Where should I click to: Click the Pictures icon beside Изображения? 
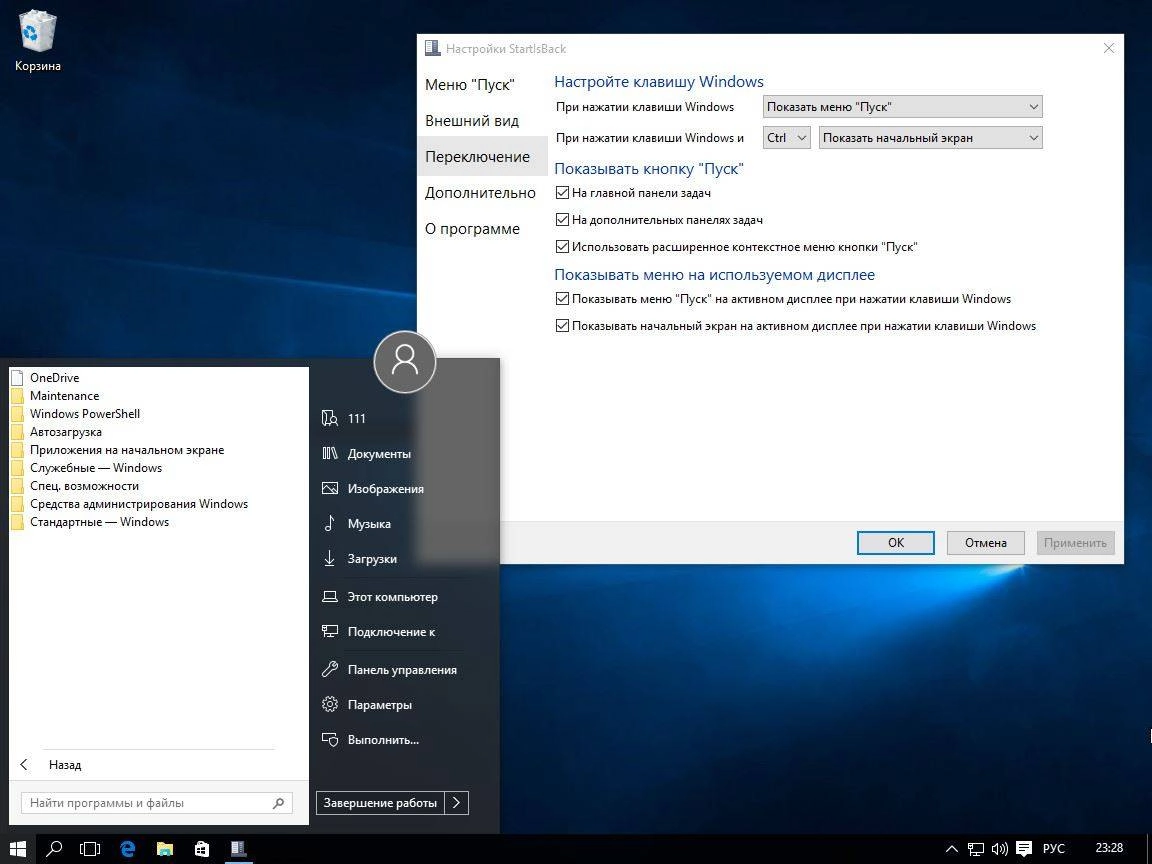(330, 489)
